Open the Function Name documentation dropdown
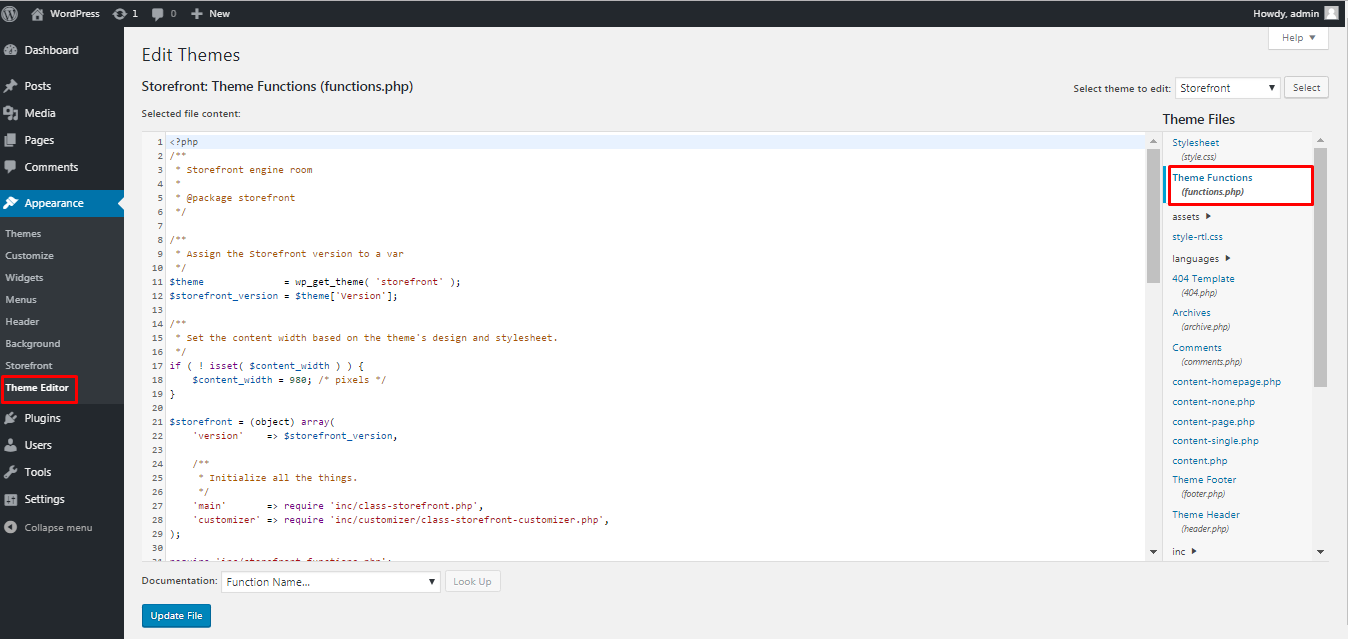 [x=330, y=582]
